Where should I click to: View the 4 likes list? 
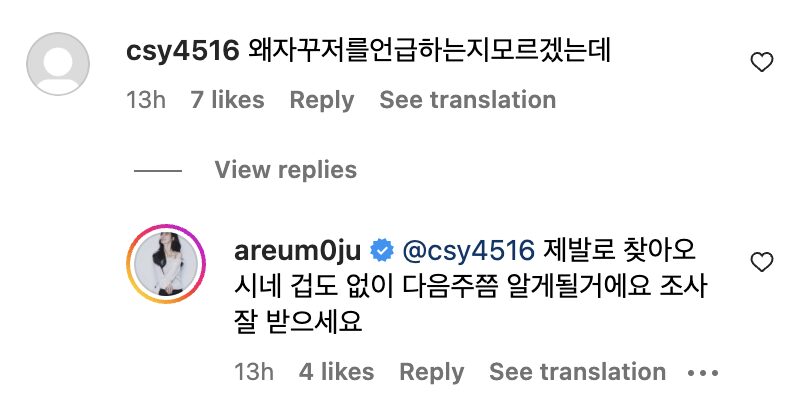click(x=336, y=372)
